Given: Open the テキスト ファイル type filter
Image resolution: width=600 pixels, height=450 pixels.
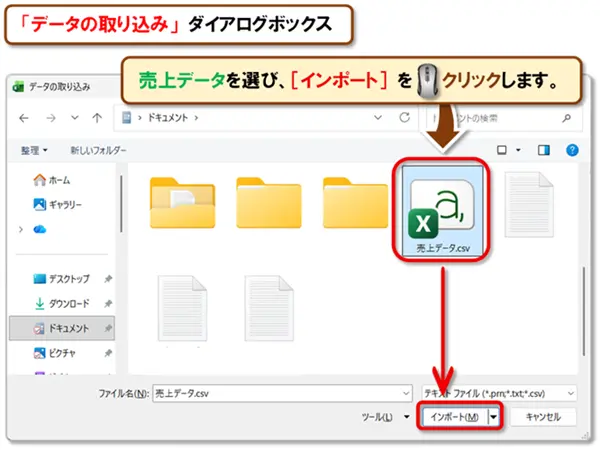Looking at the screenshot, I should (499, 393).
